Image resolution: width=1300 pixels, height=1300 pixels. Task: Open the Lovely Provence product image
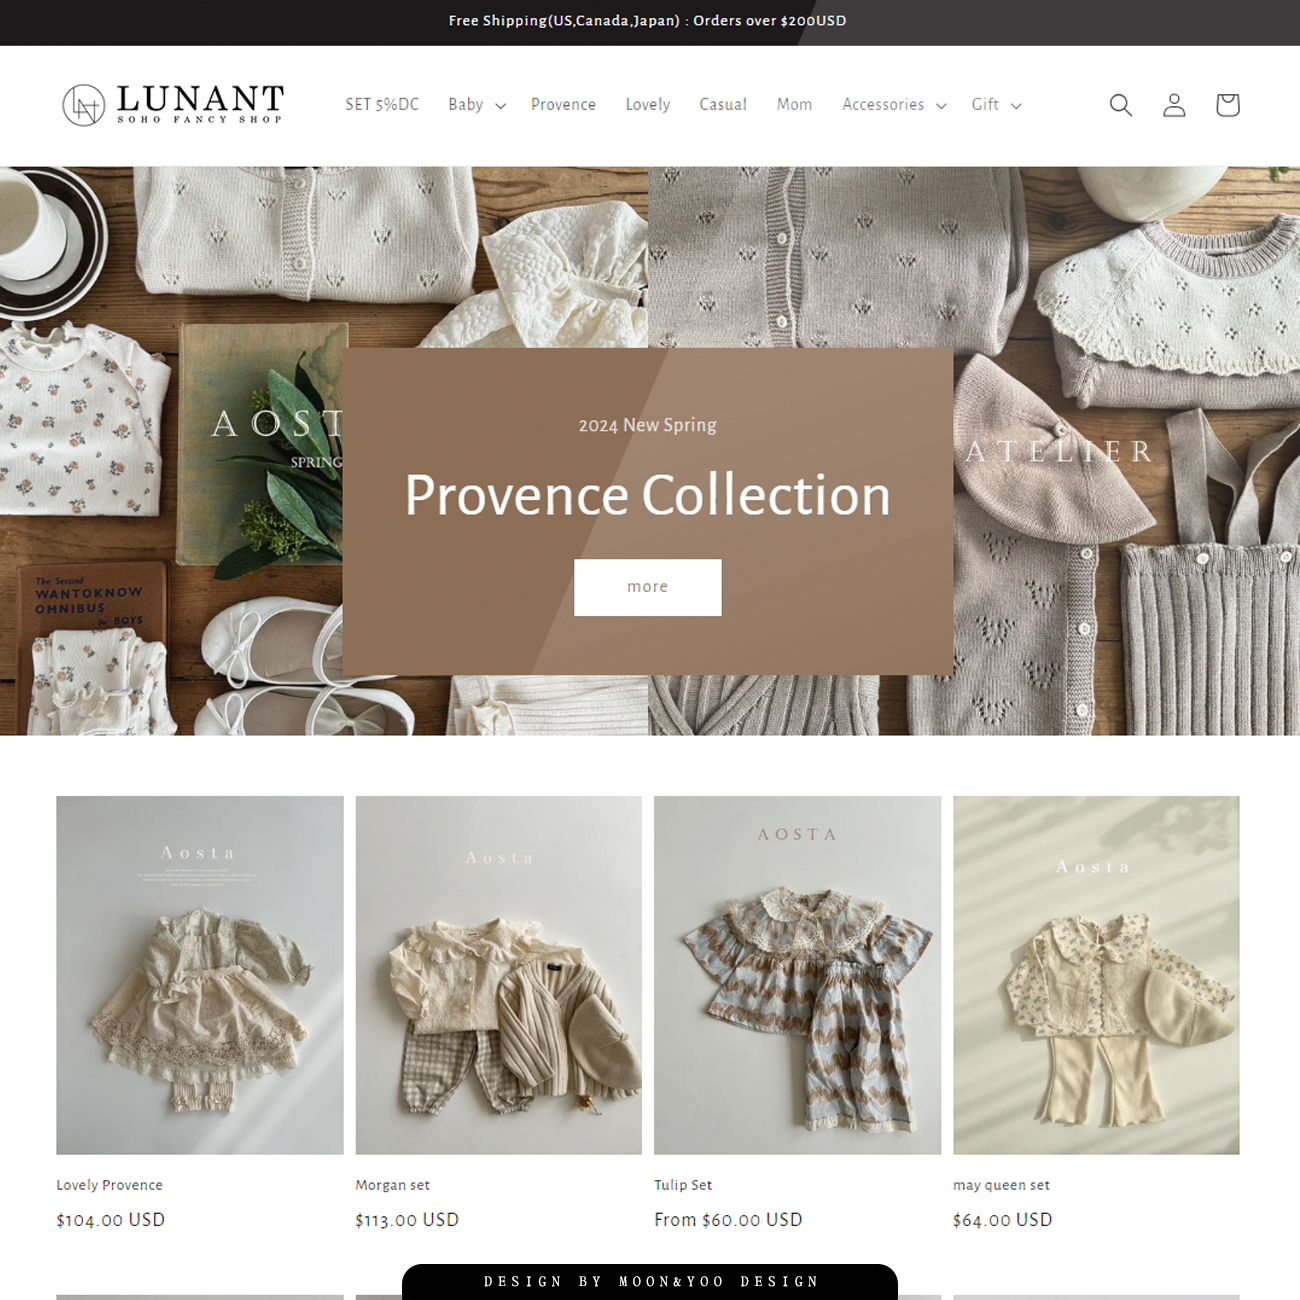200,975
